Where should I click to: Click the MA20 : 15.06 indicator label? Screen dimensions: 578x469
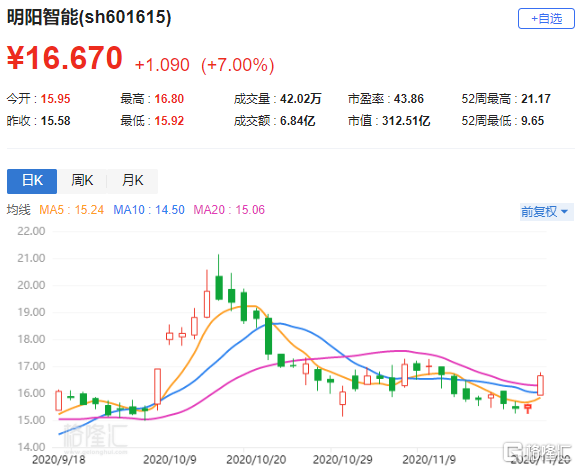click(x=229, y=210)
